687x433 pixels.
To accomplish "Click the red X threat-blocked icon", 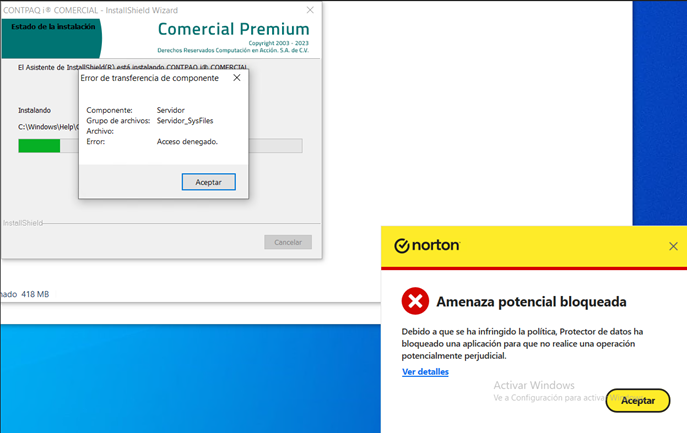I will pos(415,301).
